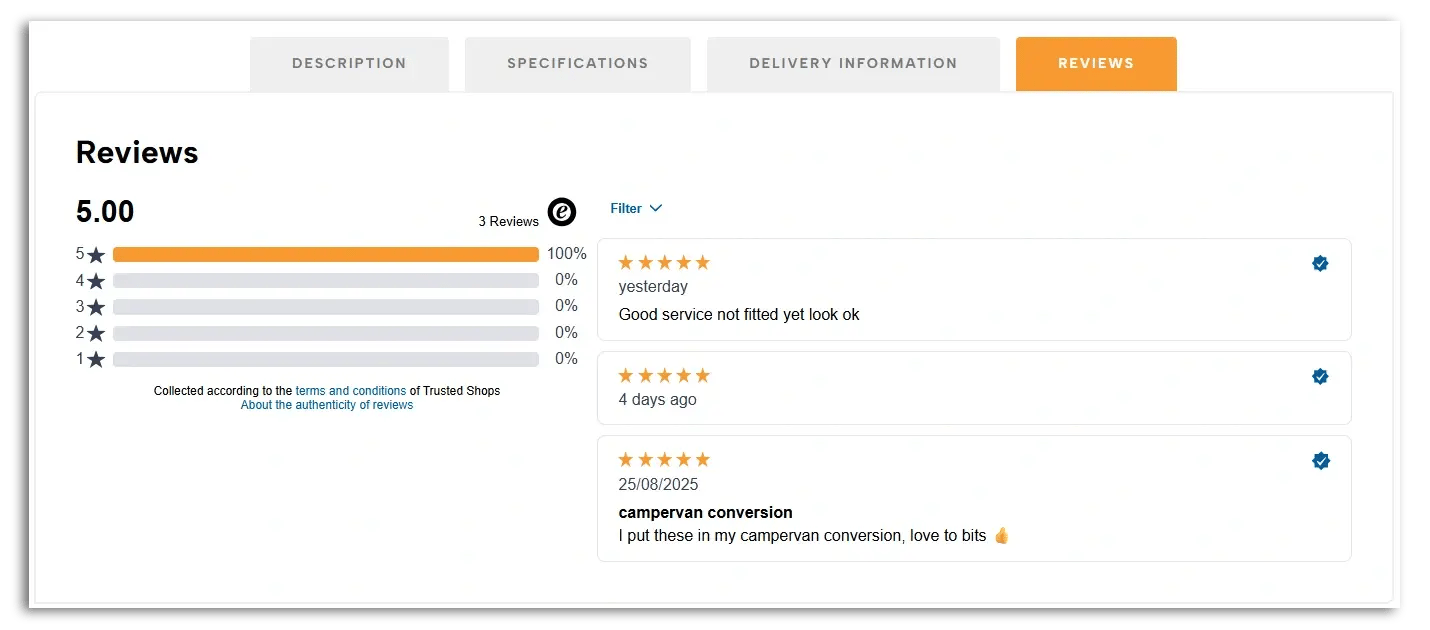Viewport: 1430px width, 630px height.
Task: Click the 3 Reviews count text
Action: (509, 221)
